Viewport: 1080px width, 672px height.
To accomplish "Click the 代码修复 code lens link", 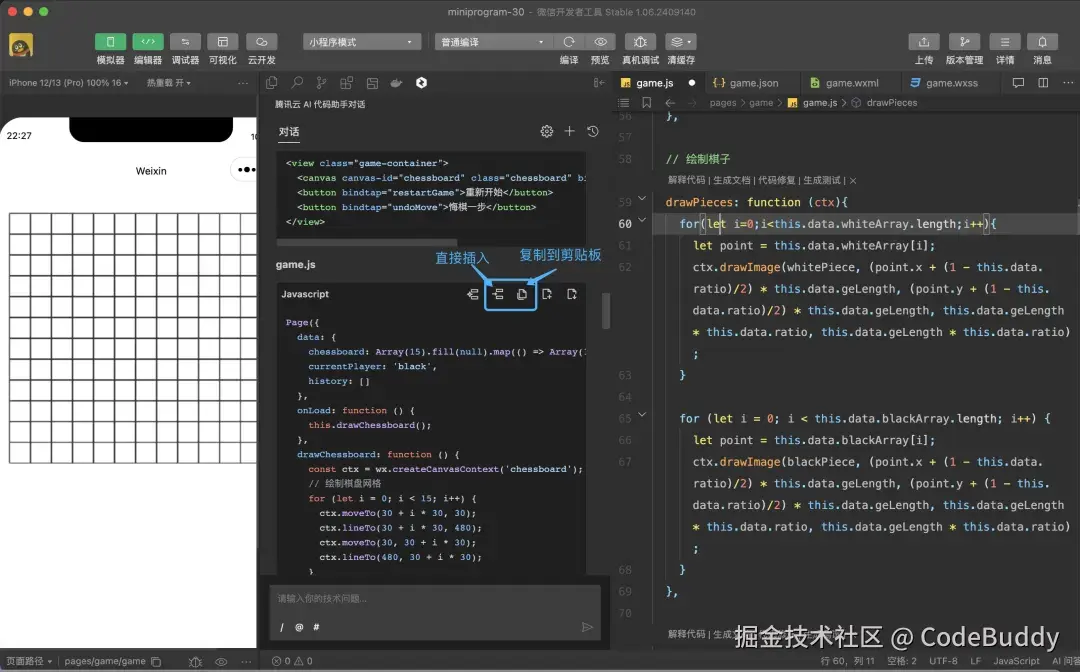I will [x=776, y=180].
